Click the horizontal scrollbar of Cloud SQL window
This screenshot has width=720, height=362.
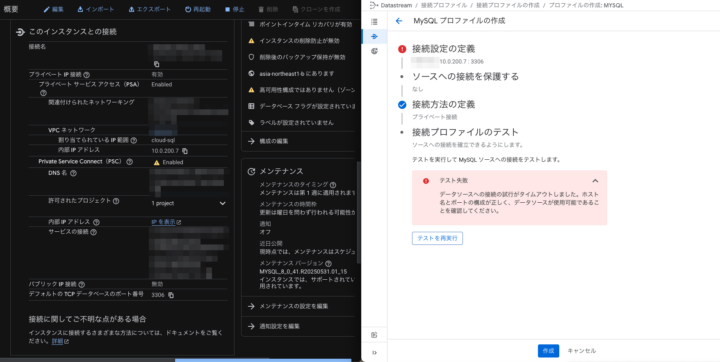(x=263, y=360)
